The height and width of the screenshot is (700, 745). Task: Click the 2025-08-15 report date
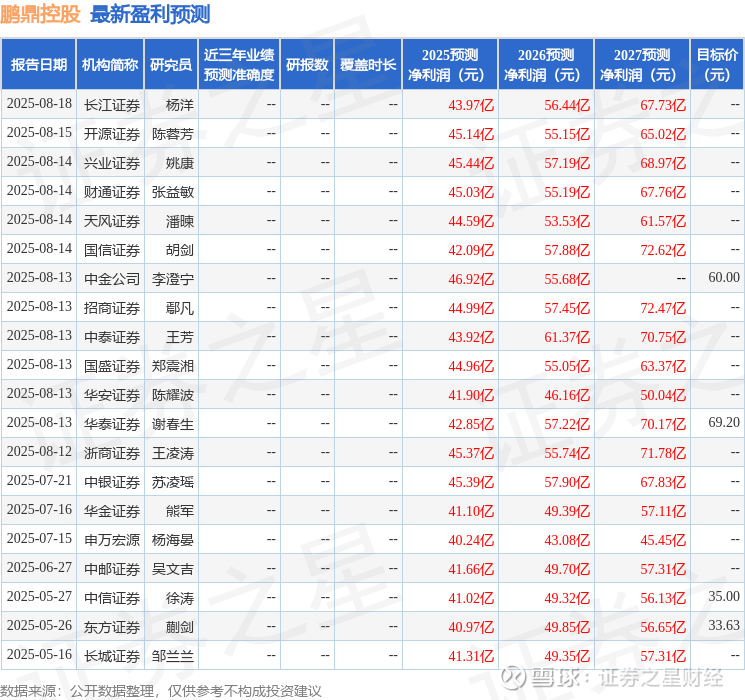[39, 132]
